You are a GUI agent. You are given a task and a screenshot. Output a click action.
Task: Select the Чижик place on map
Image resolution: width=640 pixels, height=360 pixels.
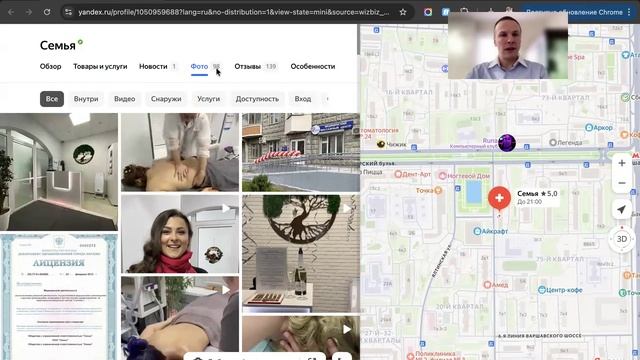[x=392, y=144]
